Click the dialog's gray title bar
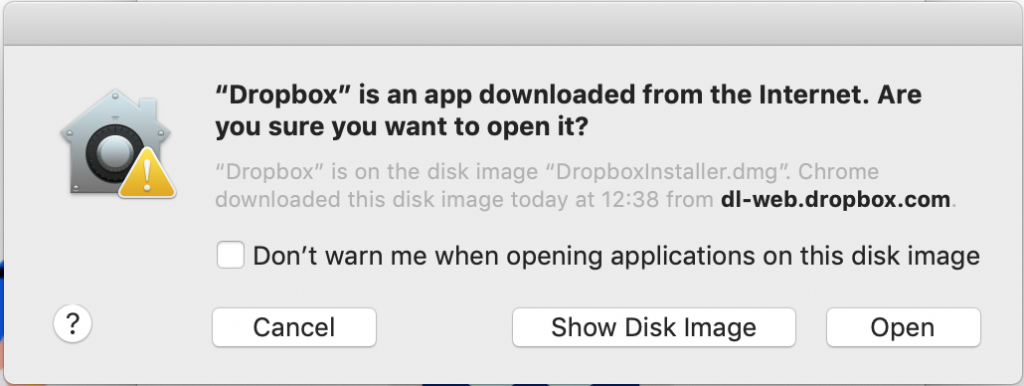 512,24
